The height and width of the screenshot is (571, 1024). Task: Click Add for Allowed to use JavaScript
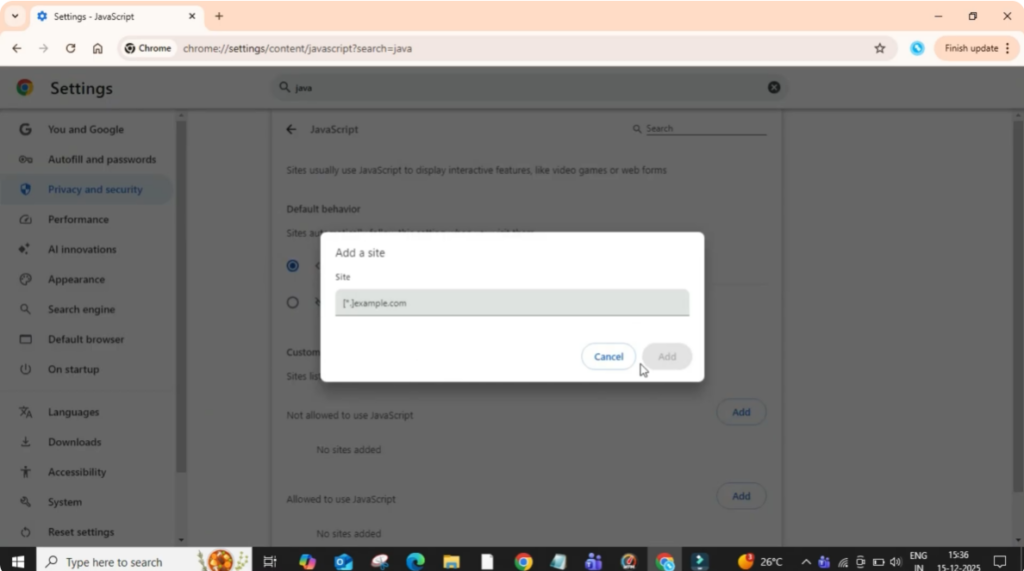click(741, 497)
